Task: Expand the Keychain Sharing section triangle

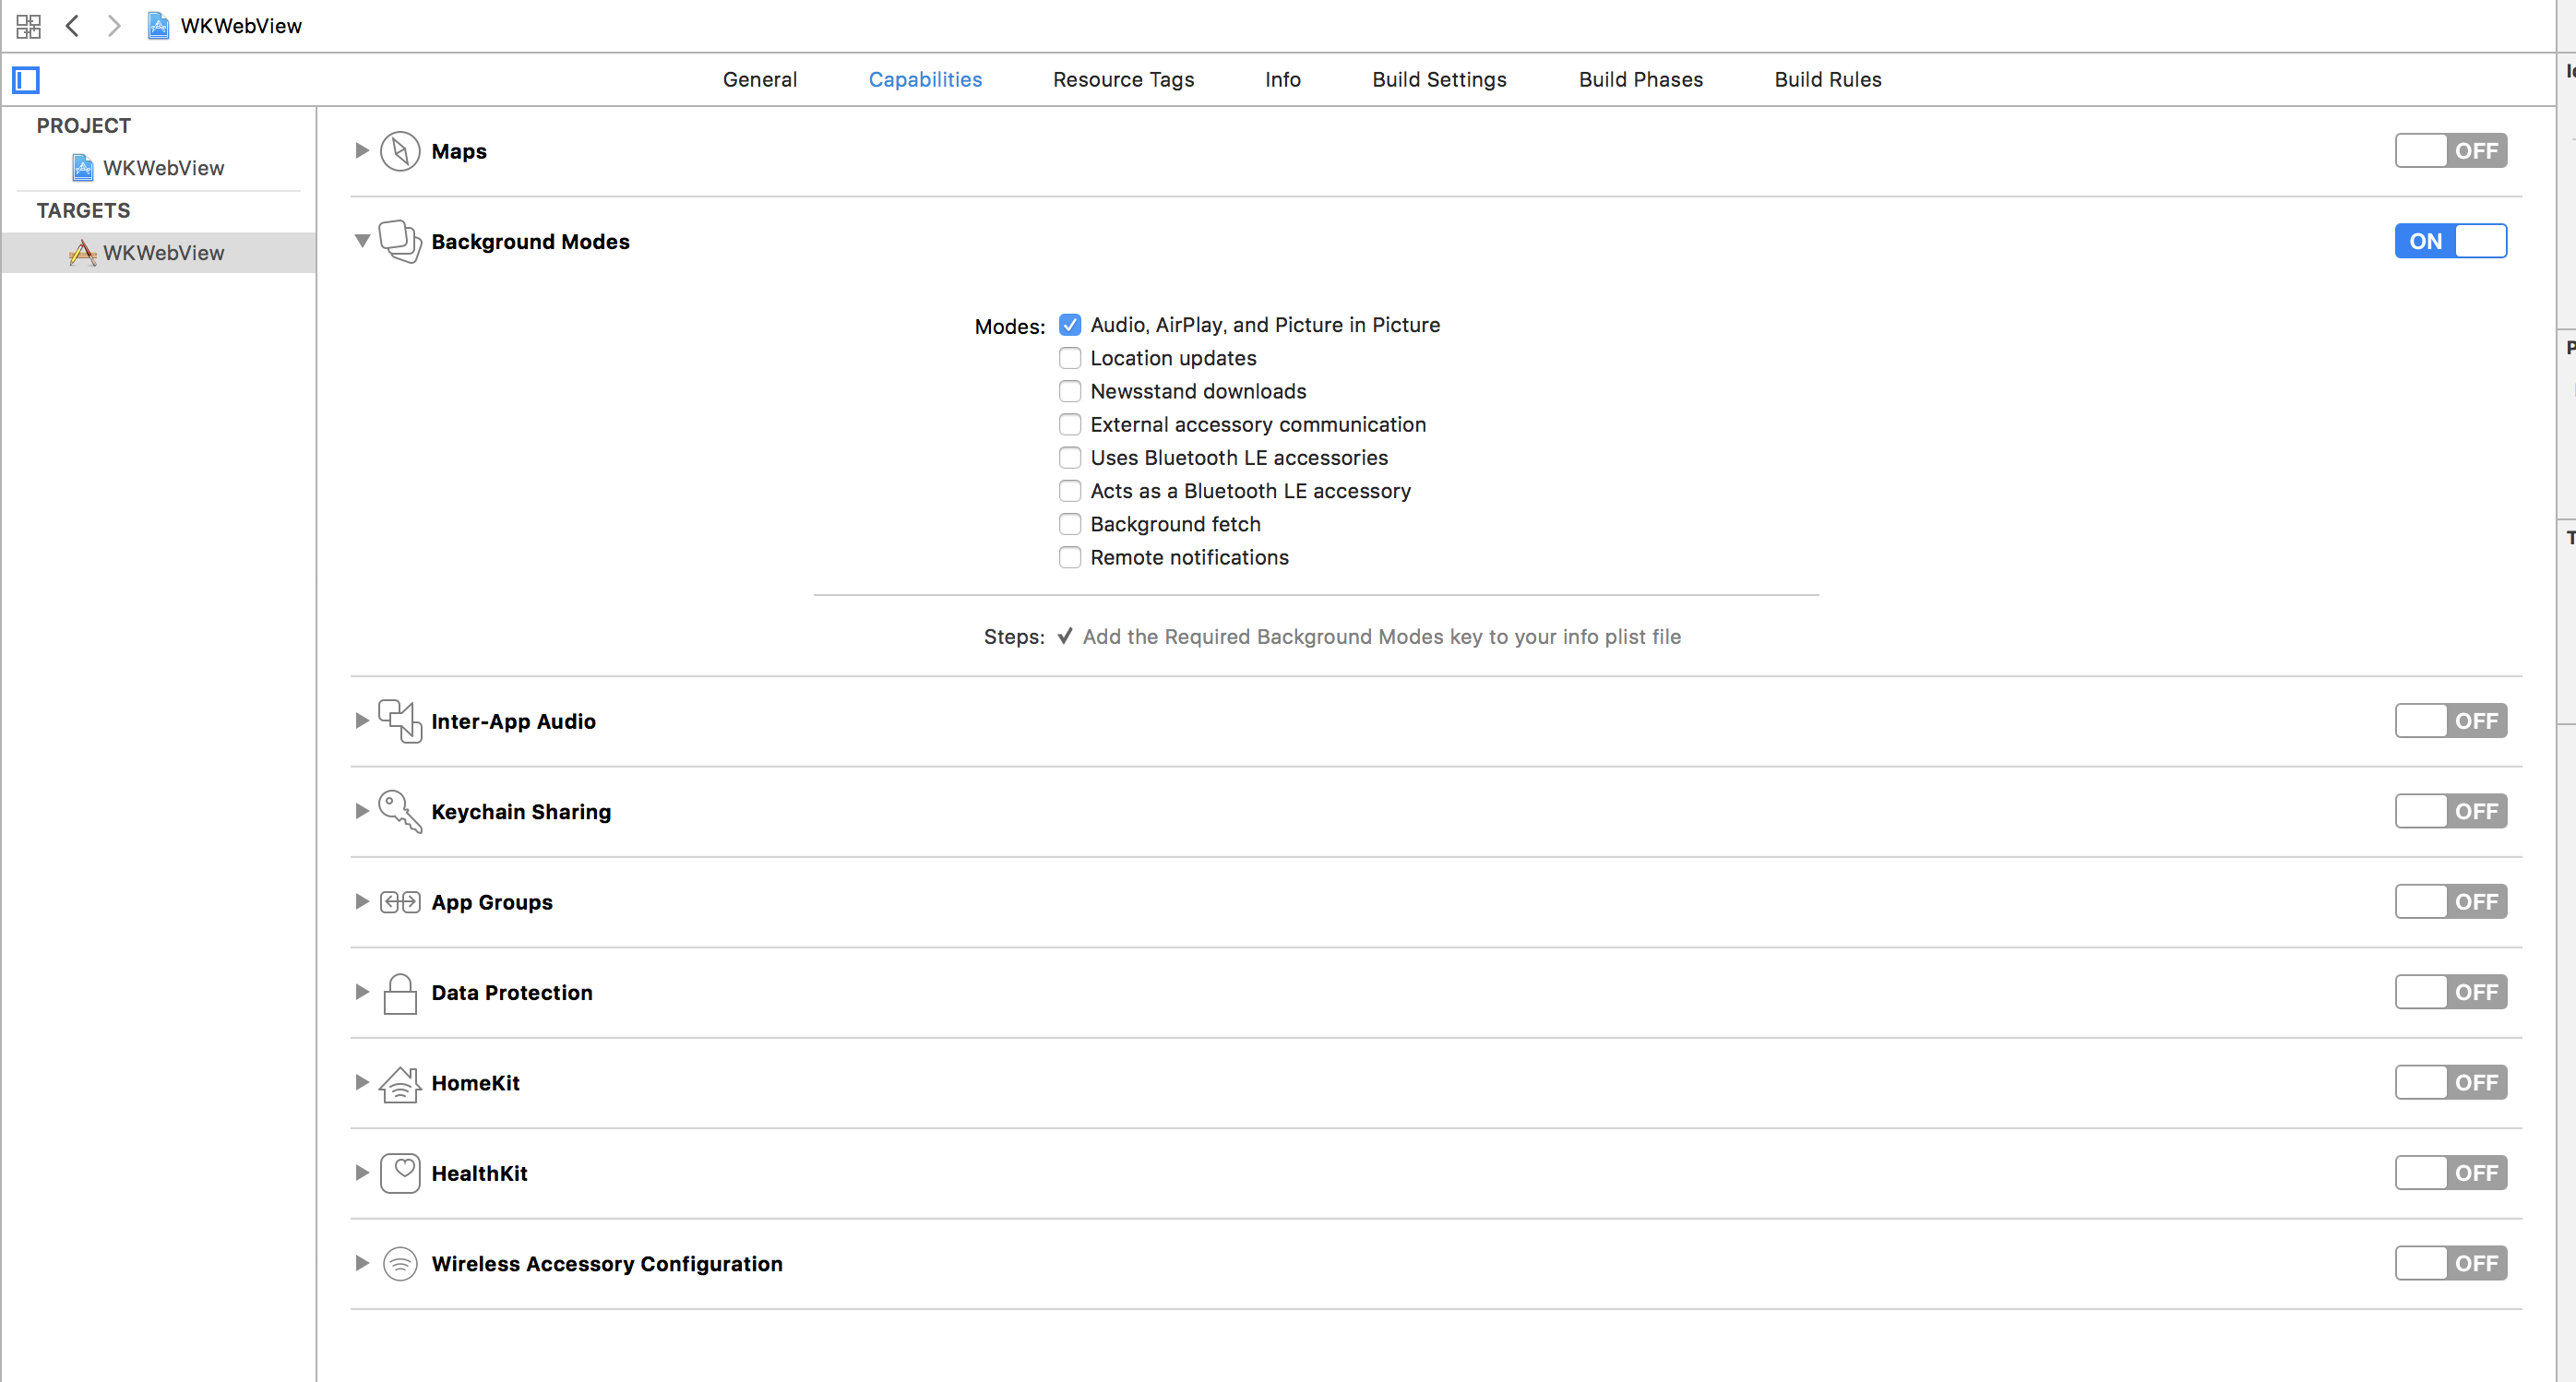Action: (x=362, y=811)
